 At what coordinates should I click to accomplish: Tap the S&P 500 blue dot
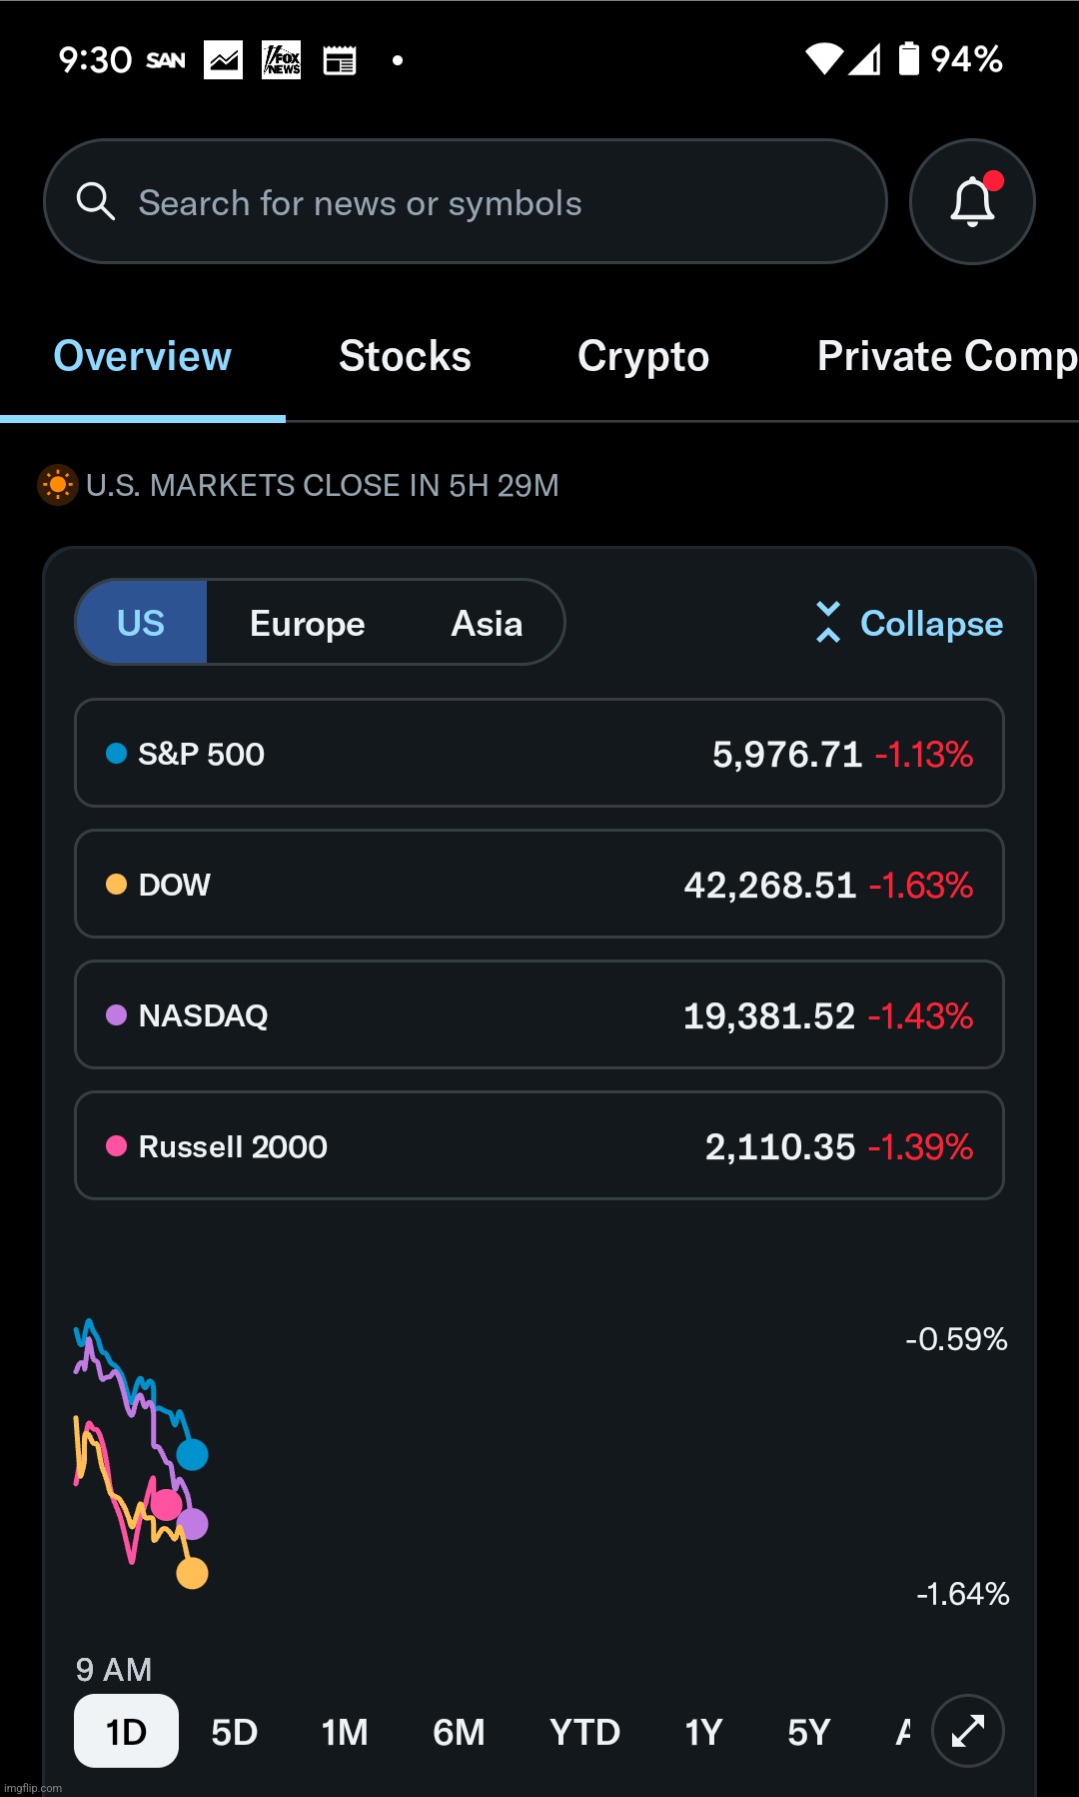116,753
